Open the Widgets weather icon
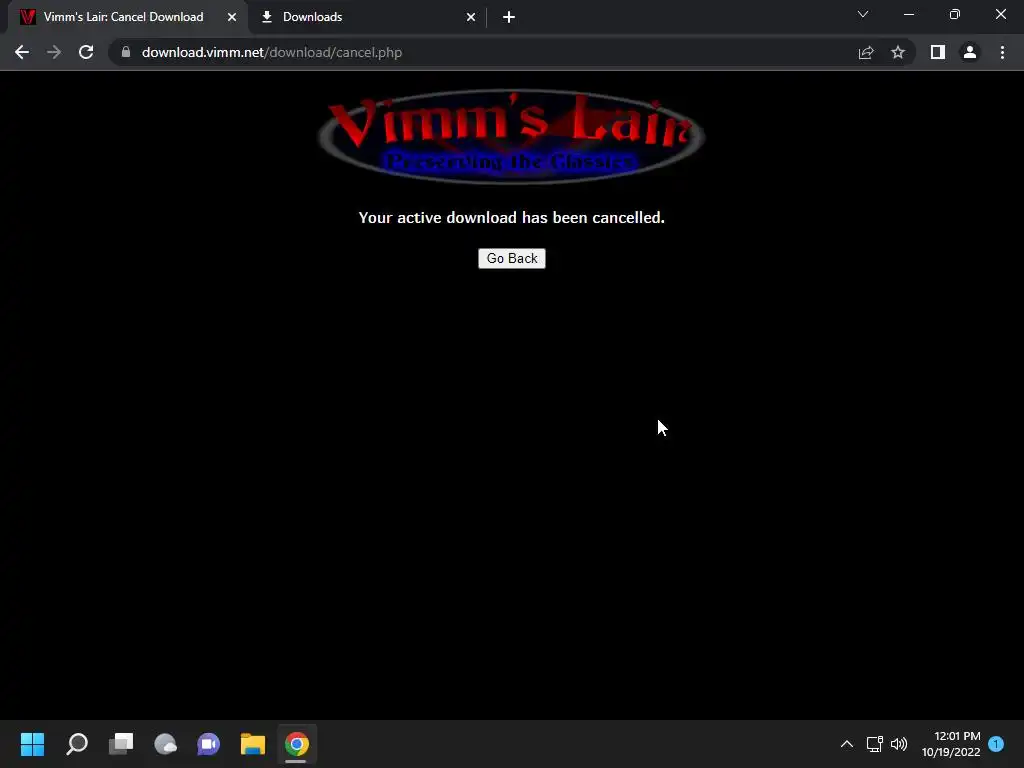The width and height of the screenshot is (1024, 768). (x=165, y=744)
